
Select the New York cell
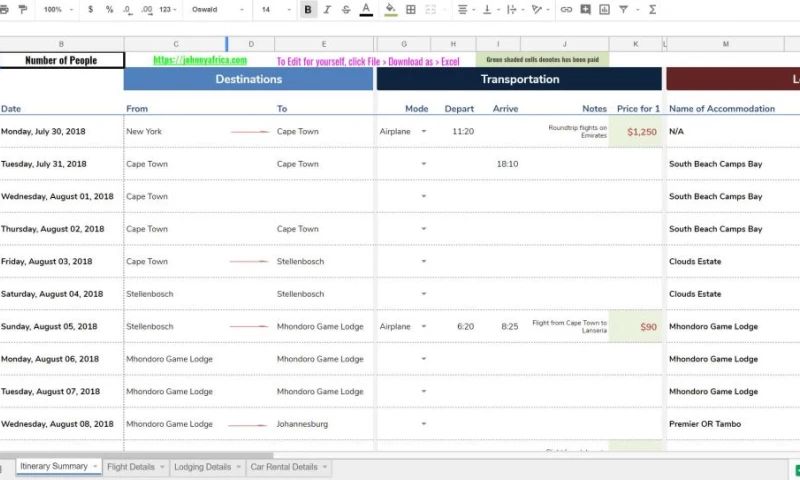click(x=175, y=132)
